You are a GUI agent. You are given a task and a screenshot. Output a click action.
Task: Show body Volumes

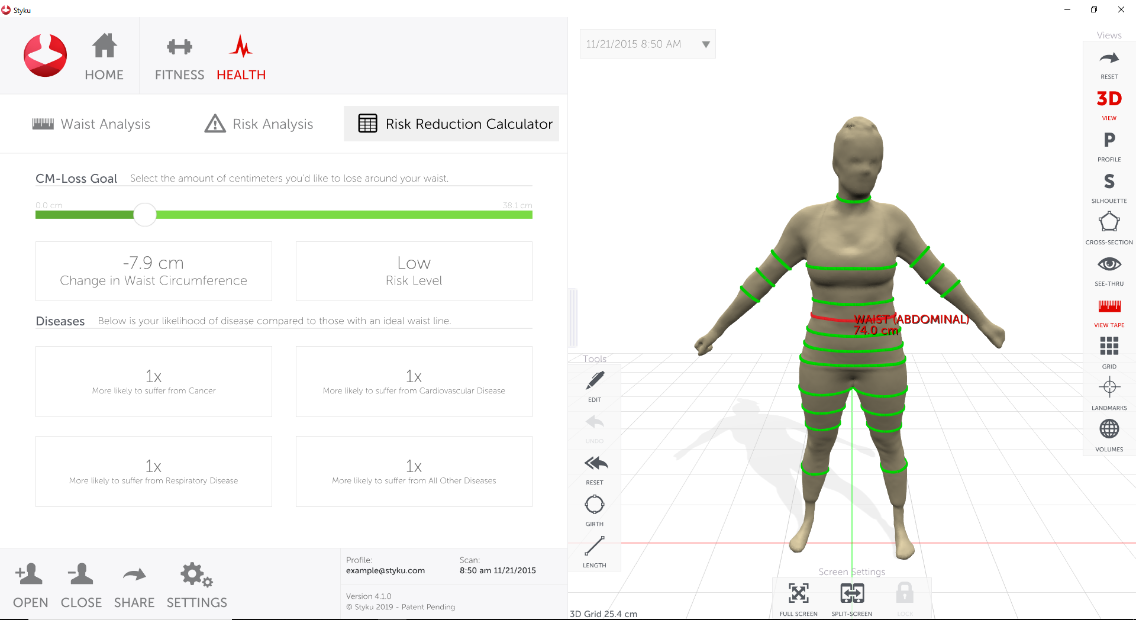coord(1109,433)
